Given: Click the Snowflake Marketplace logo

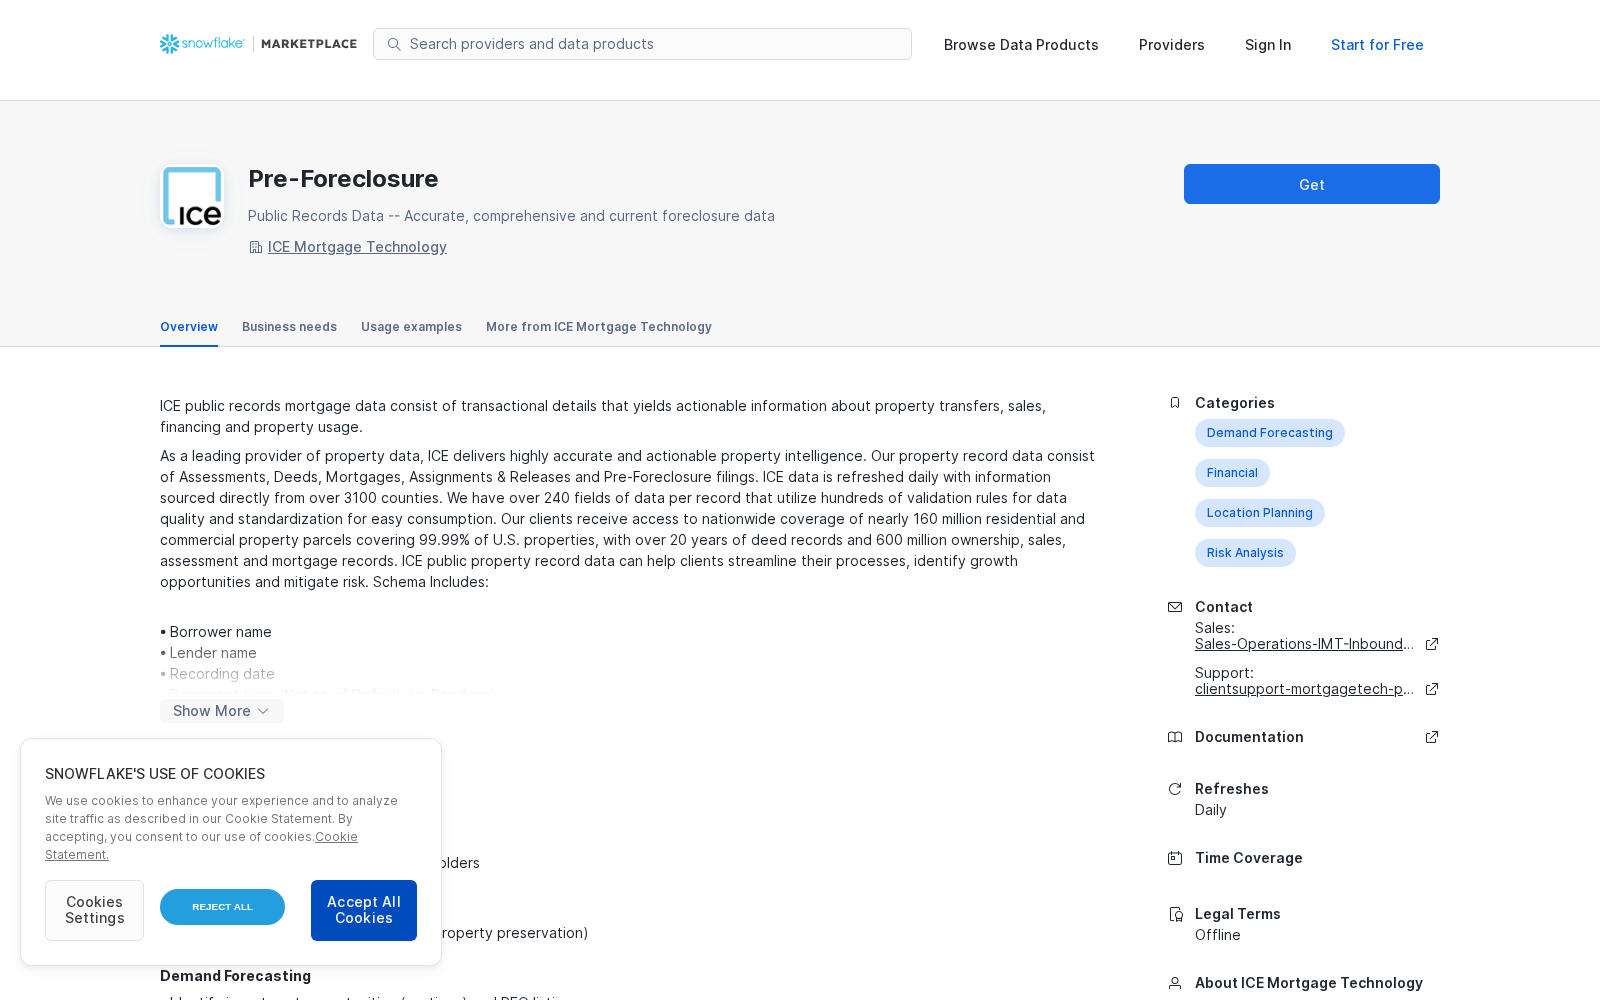Looking at the screenshot, I should [258, 44].
